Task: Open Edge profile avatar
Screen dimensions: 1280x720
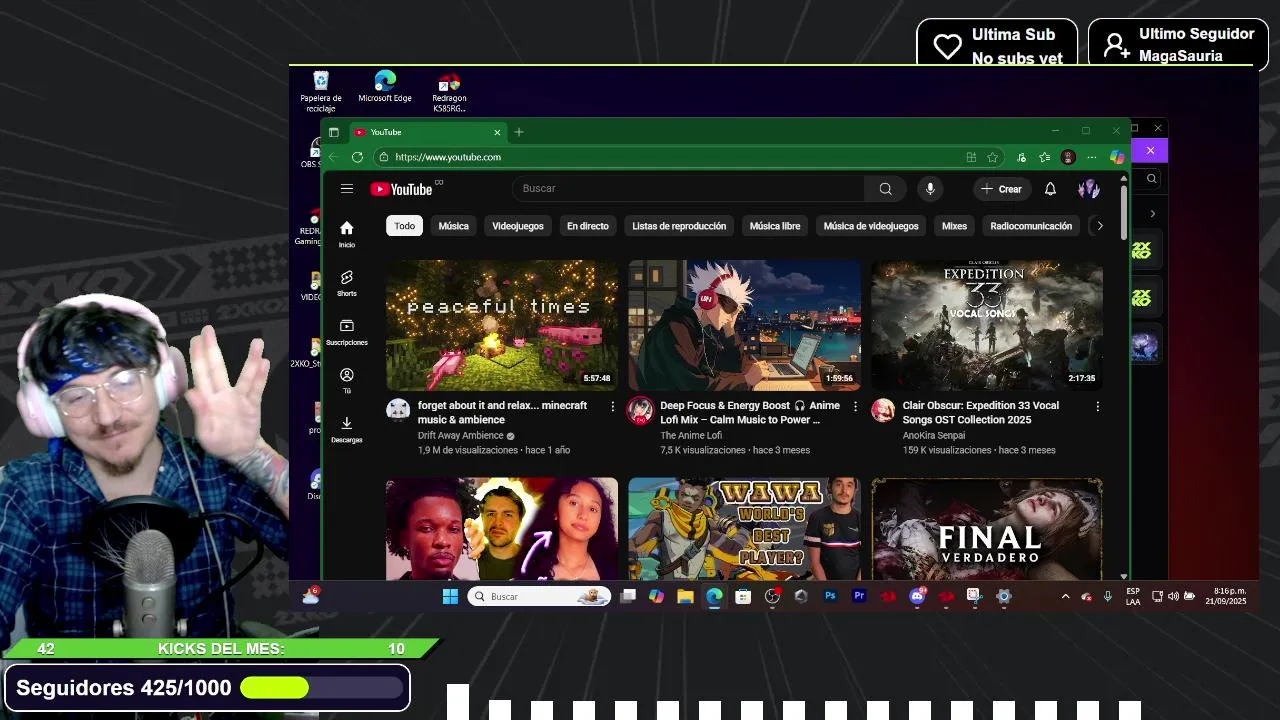Action: click(1068, 157)
